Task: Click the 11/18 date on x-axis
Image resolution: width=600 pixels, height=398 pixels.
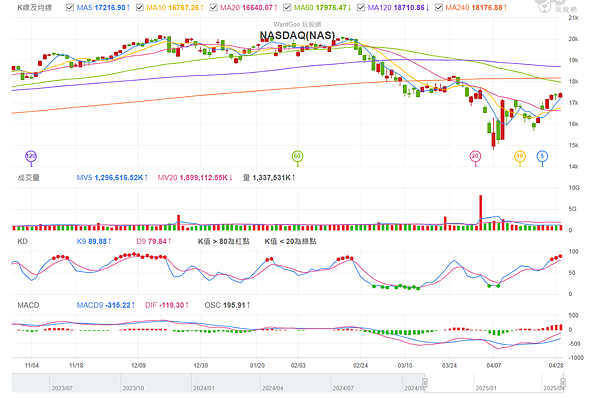Action: click(x=76, y=365)
